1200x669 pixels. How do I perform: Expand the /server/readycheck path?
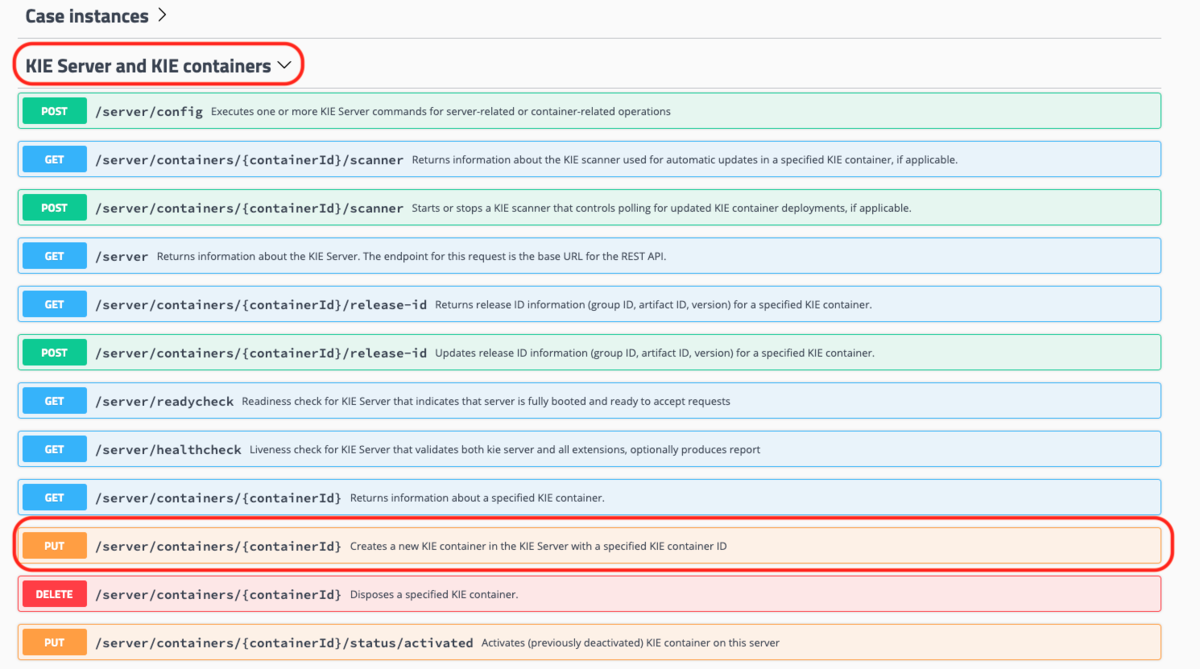point(164,401)
